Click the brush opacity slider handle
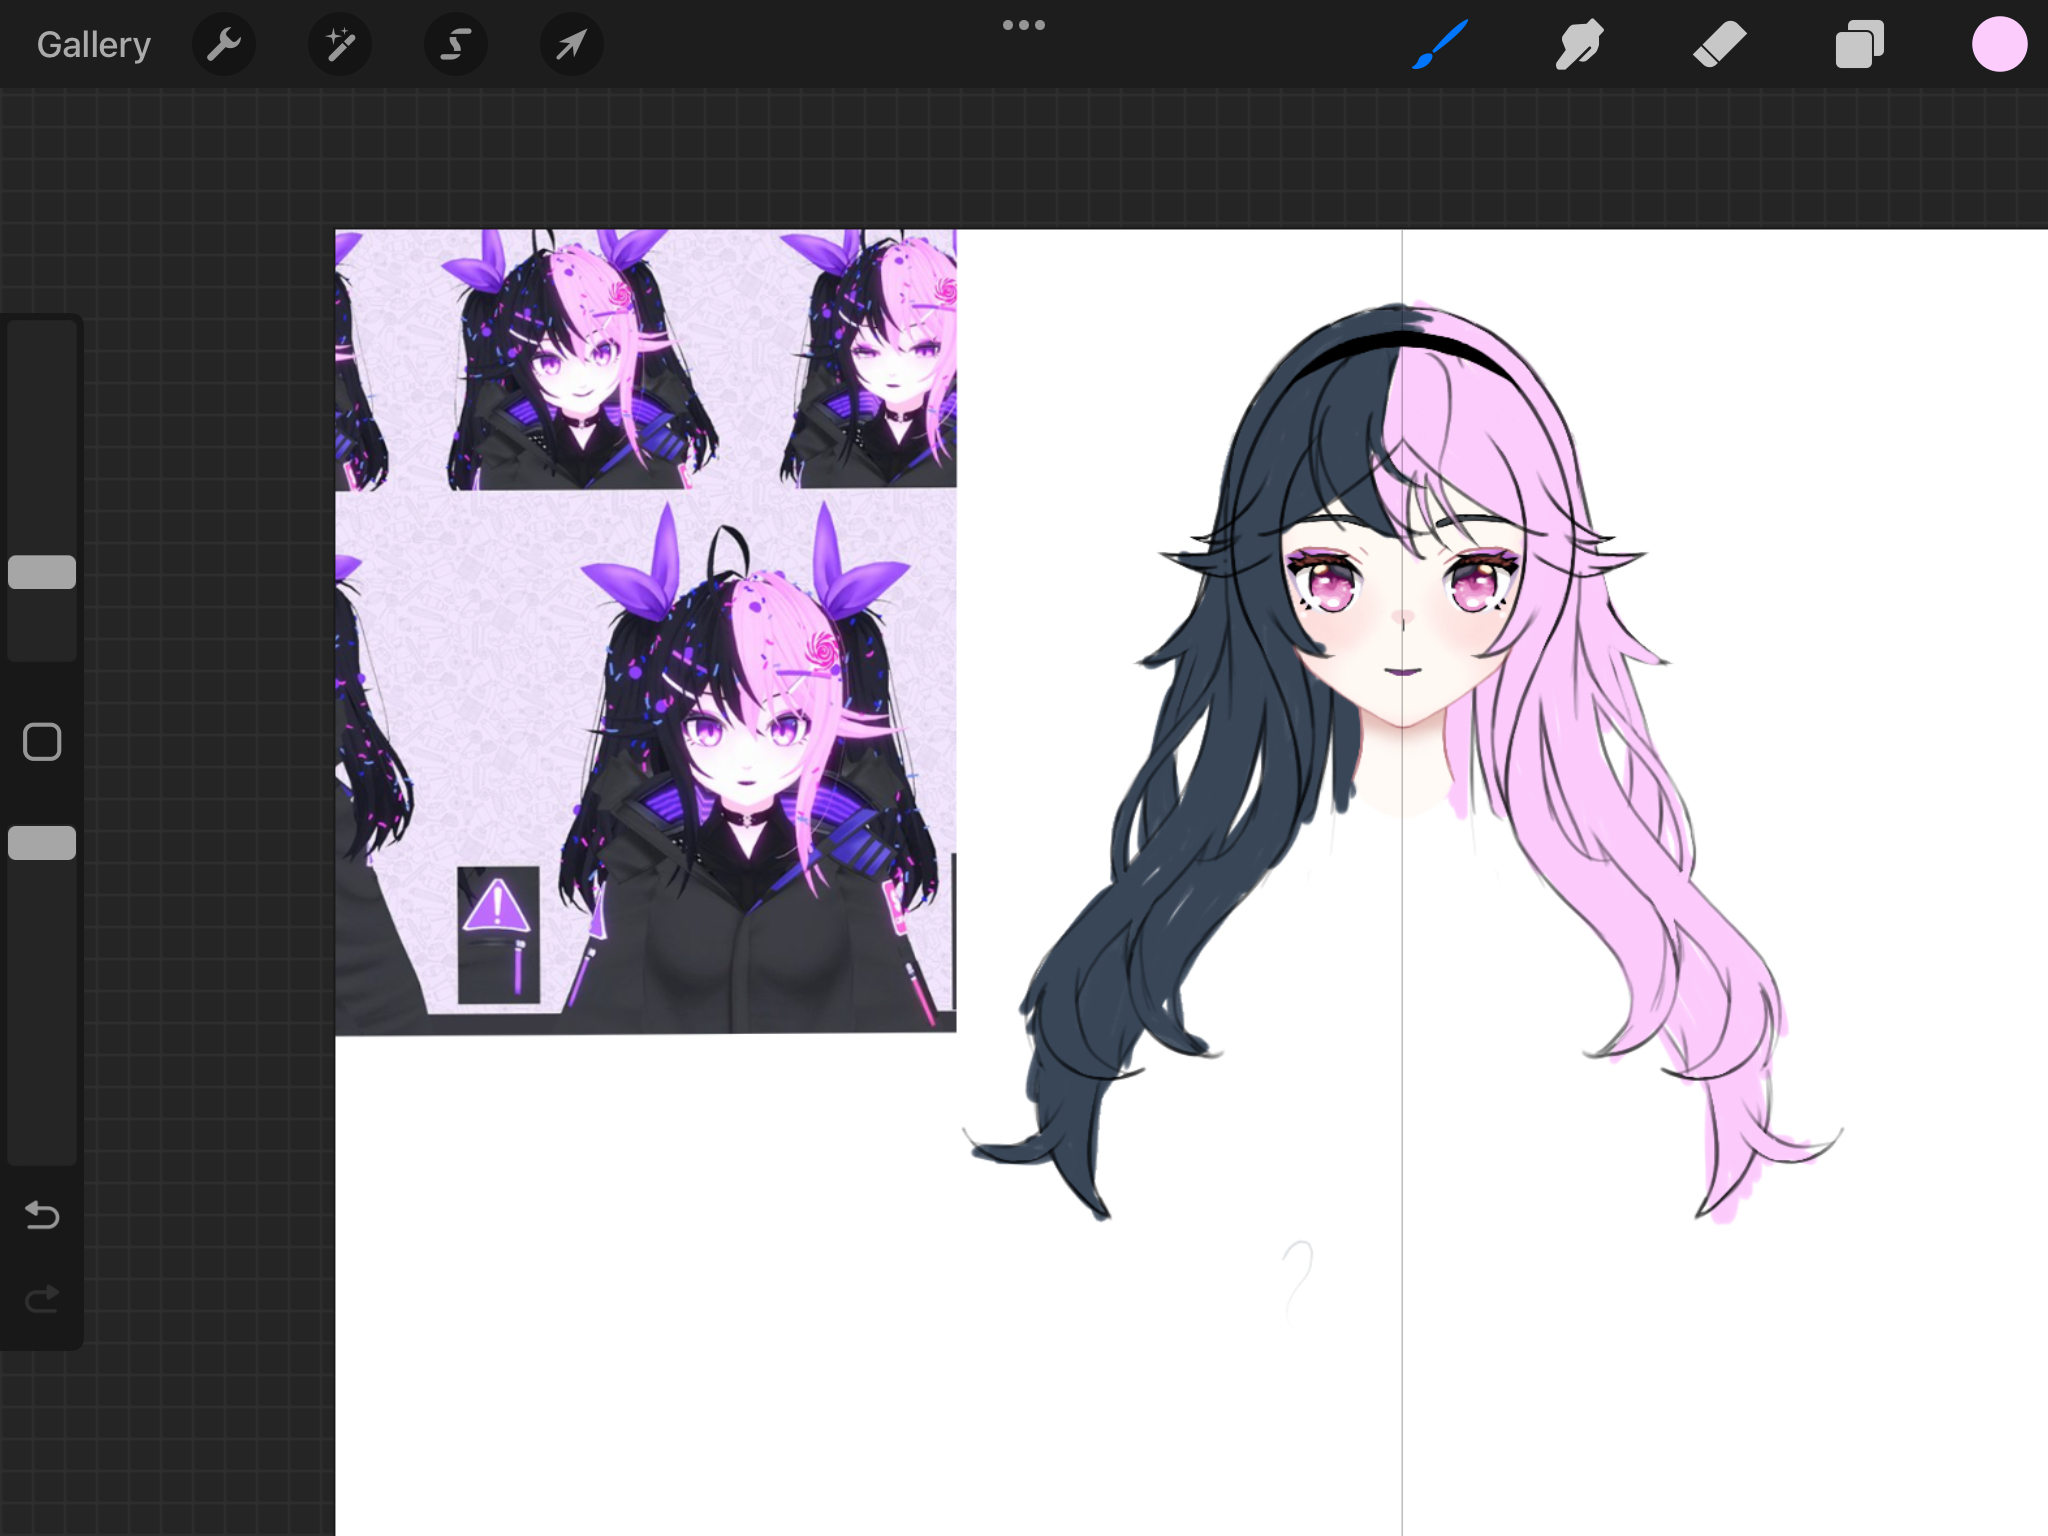 click(42, 843)
